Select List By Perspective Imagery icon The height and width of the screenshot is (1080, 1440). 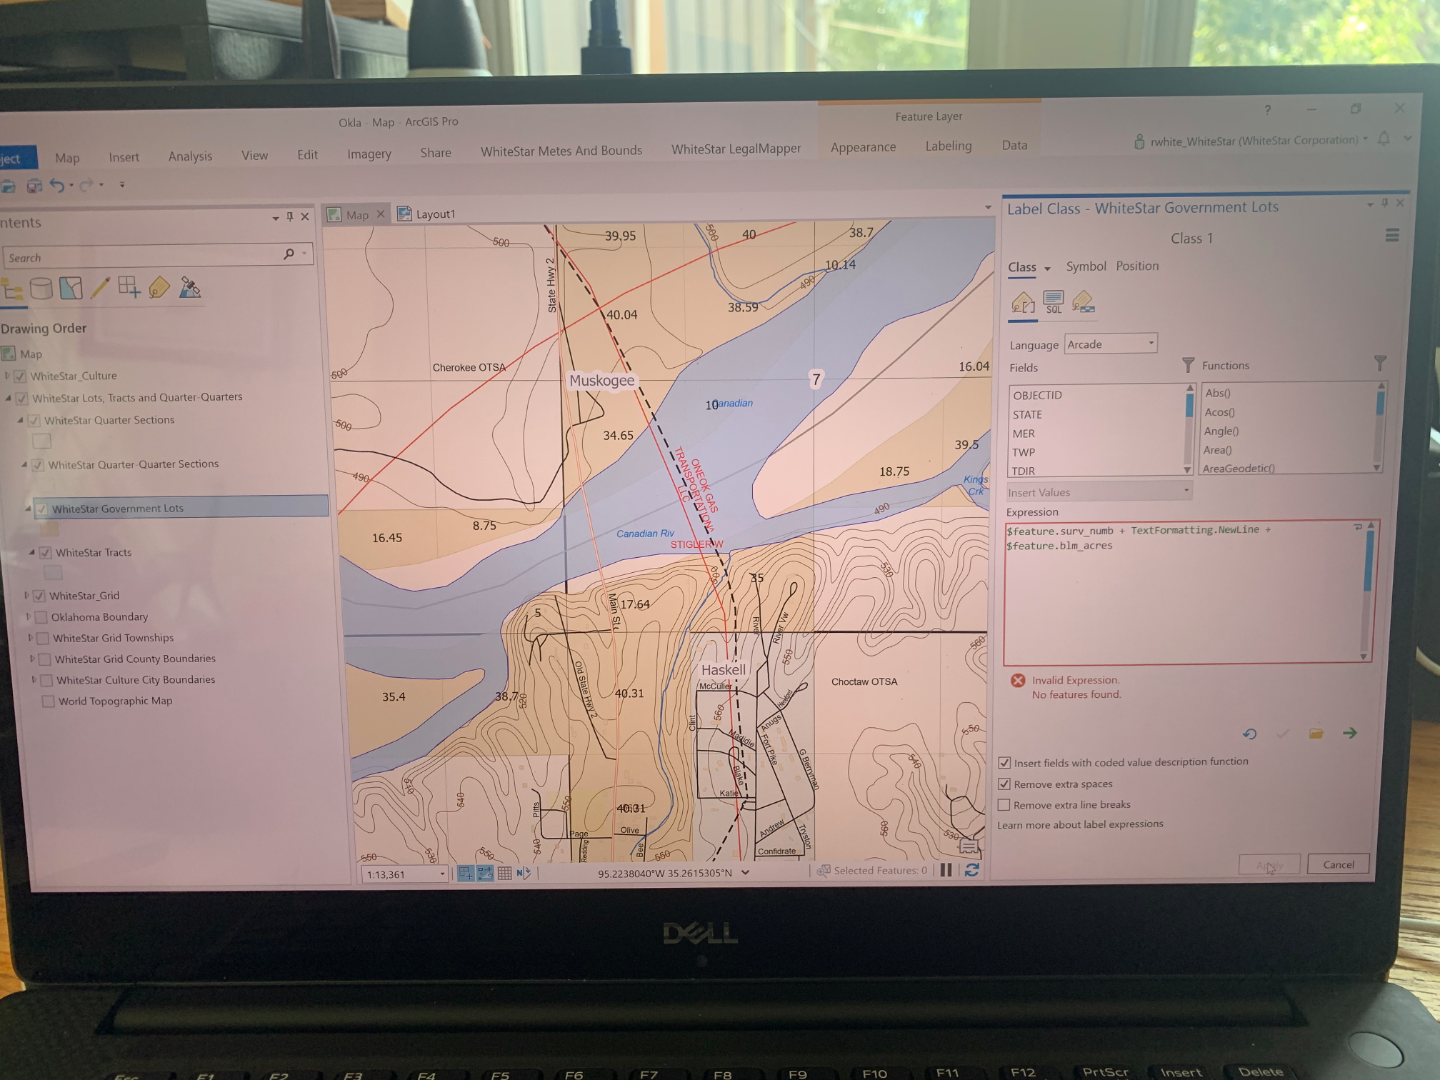pyautogui.click(x=190, y=288)
